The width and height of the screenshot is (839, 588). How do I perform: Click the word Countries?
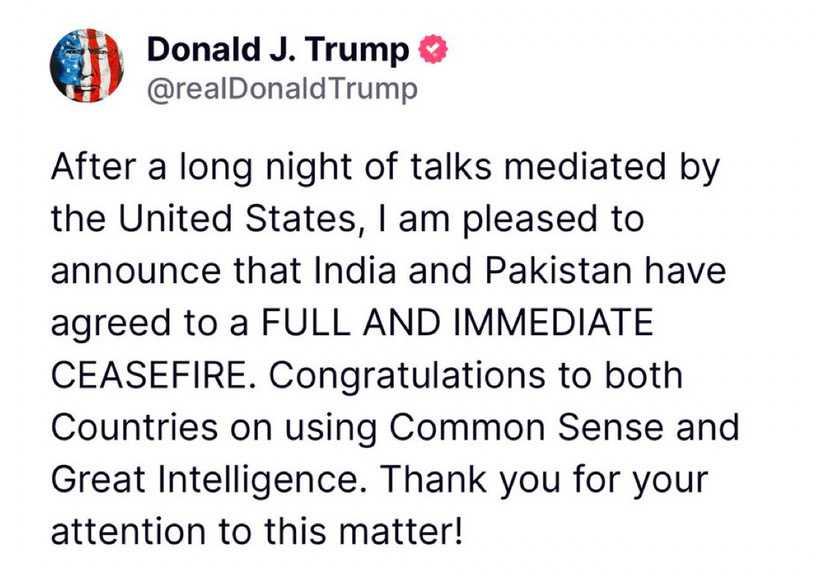[x=134, y=427]
